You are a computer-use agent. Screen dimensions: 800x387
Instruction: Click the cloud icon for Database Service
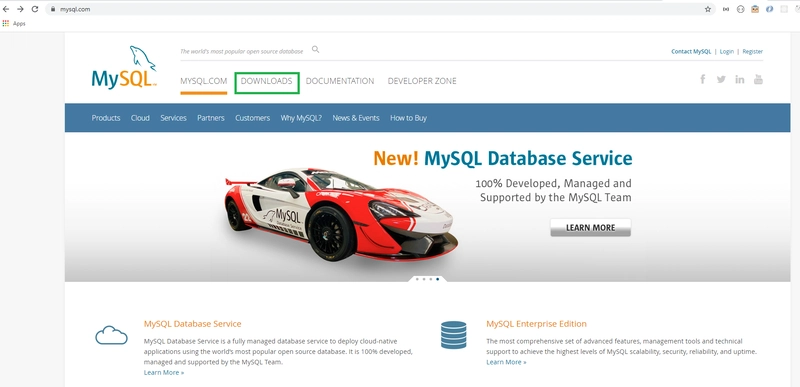coord(111,335)
